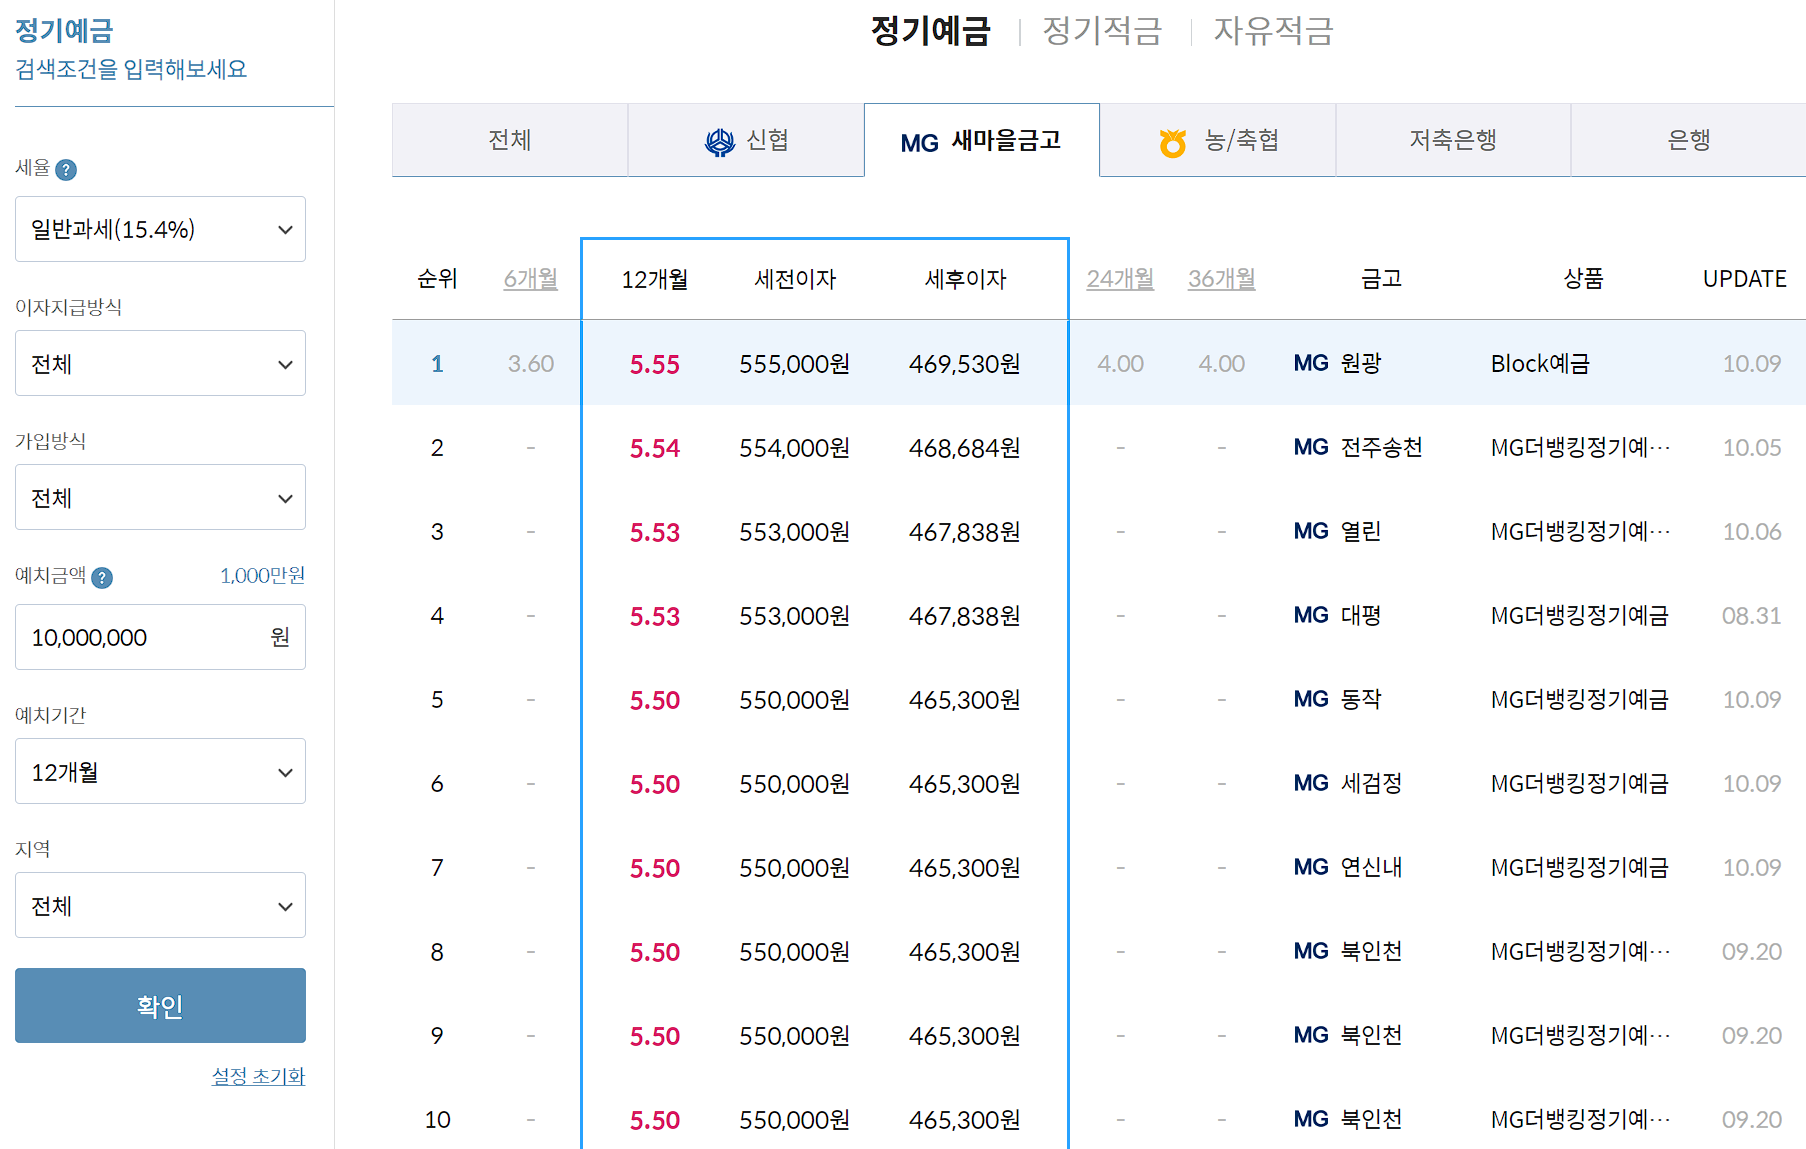The height and width of the screenshot is (1149, 1806).
Task: Click the MG logo in the 동작 row
Action: coord(1311,700)
